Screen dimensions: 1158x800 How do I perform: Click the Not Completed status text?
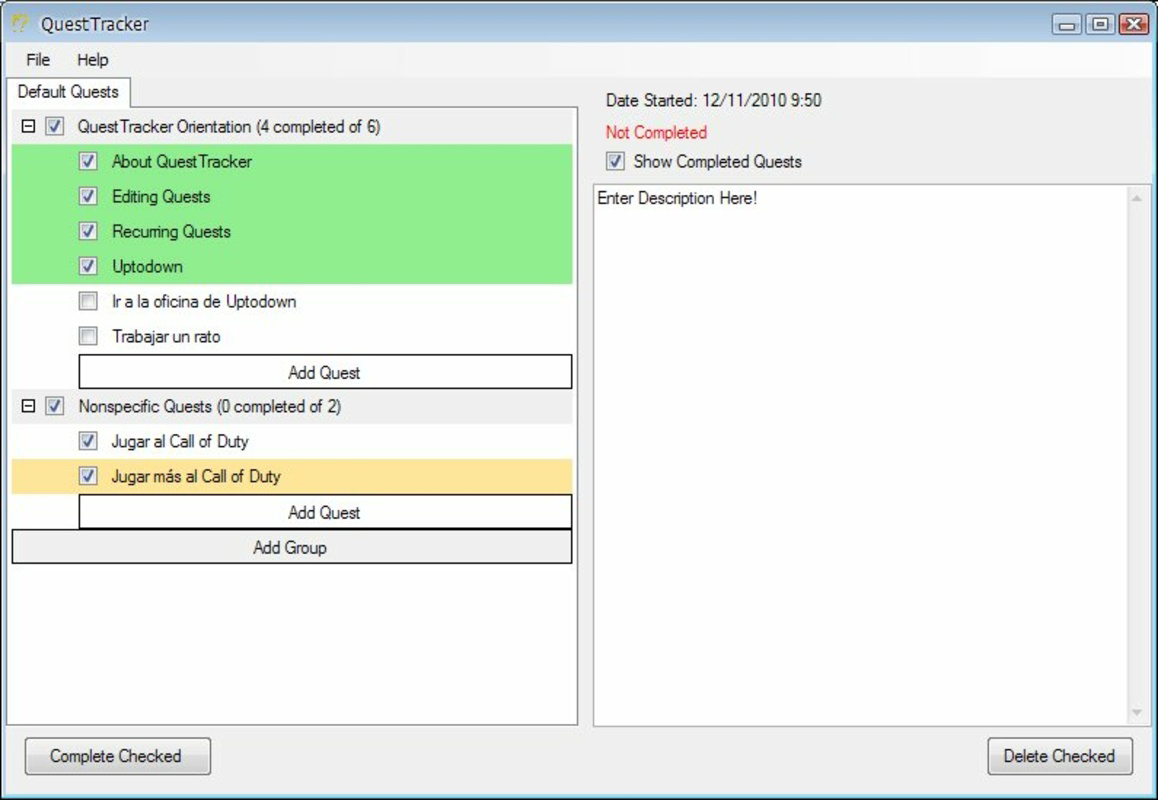click(x=656, y=132)
